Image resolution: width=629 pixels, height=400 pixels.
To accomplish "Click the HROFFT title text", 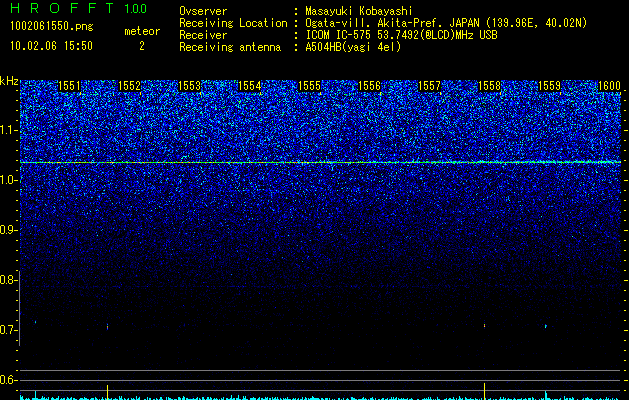I will pos(62,8).
